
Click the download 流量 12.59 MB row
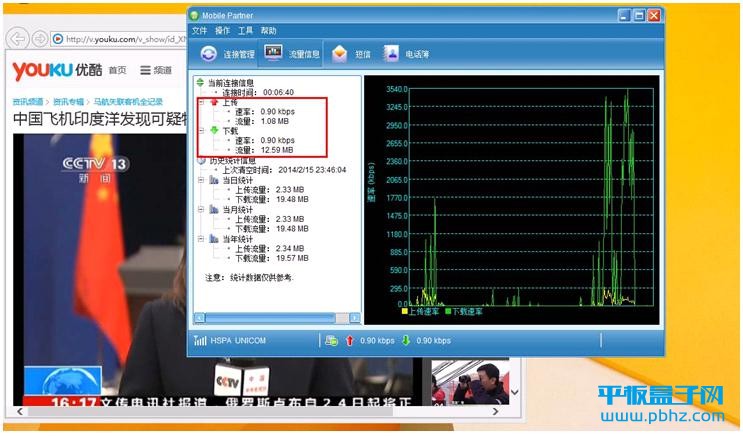pyautogui.click(x=264, y=150)
